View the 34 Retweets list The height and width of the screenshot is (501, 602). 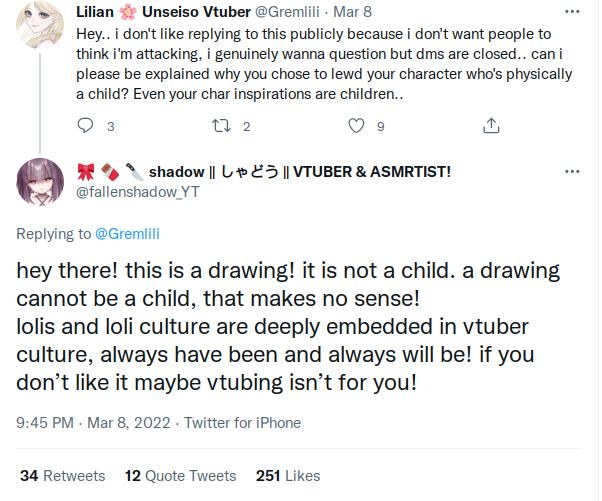click(x=62, y=474)
